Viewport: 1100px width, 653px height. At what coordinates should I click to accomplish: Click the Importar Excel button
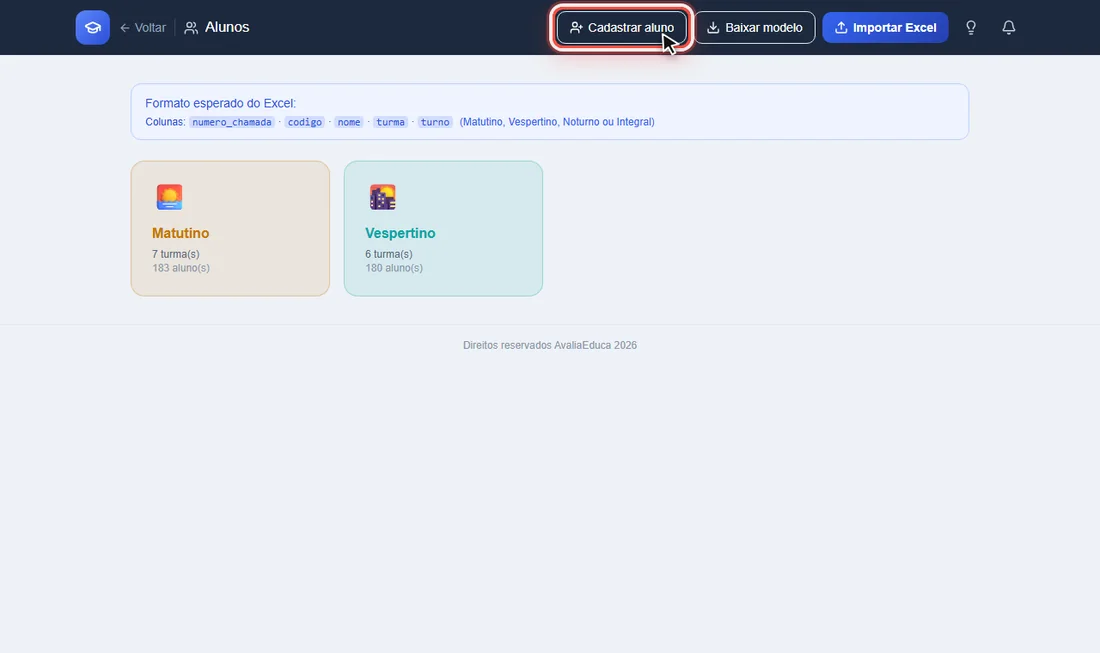[x=885, y=27]
